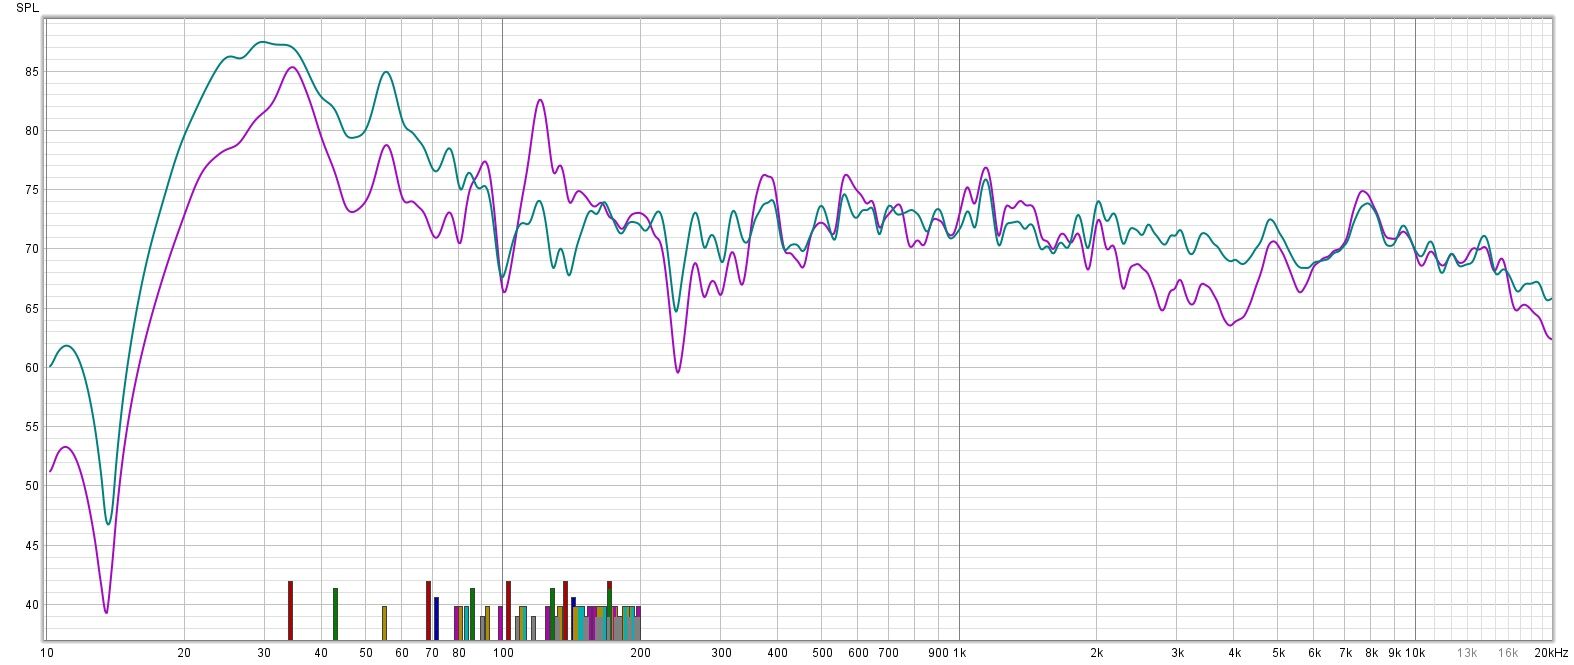This screenshot has width=1574, height=665.
Task: Select the 700 Hz frequency axis label
Action: click(x=888, y=653)
